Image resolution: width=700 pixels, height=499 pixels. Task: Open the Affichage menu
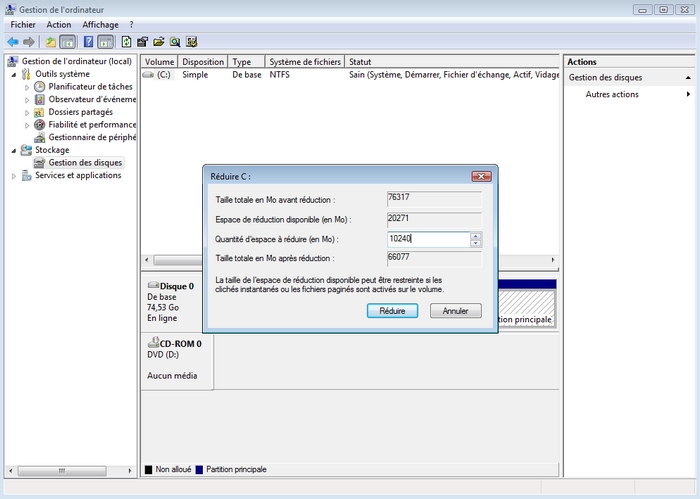tap(100, 24)
